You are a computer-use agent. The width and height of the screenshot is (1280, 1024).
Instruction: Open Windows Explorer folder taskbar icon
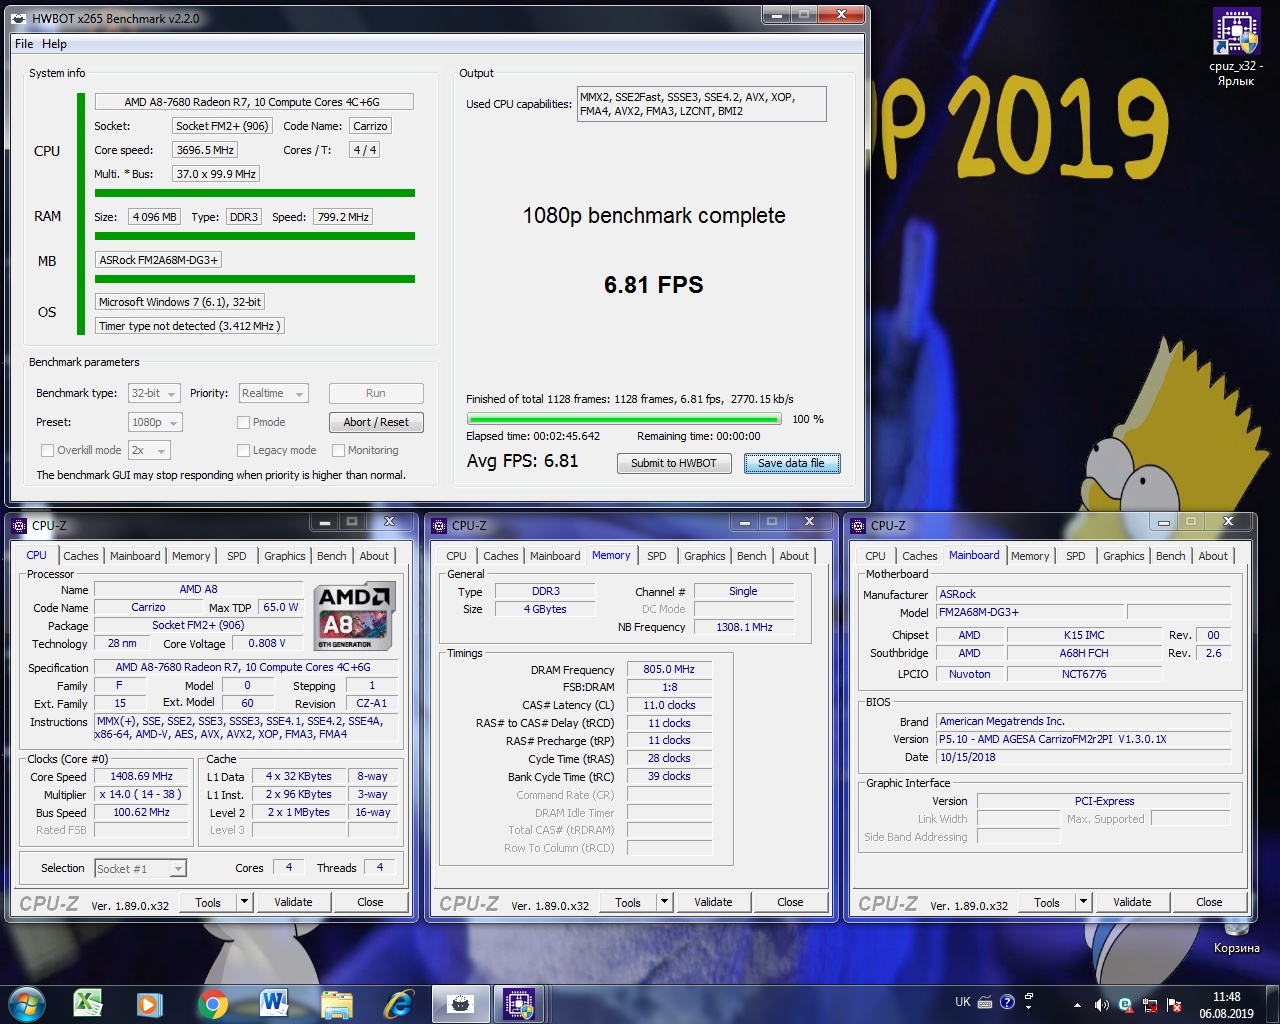[337, 1003]
